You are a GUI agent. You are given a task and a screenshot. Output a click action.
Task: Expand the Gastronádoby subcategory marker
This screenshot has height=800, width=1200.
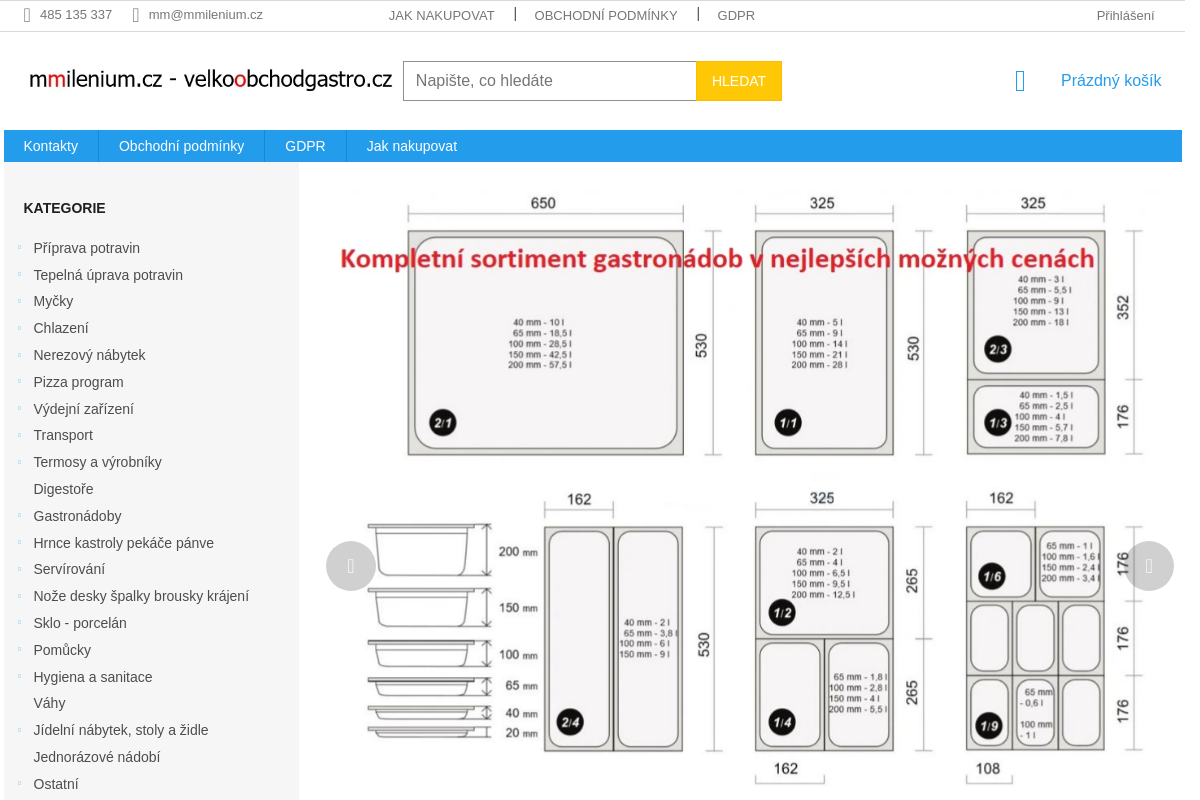pos(20,516)
